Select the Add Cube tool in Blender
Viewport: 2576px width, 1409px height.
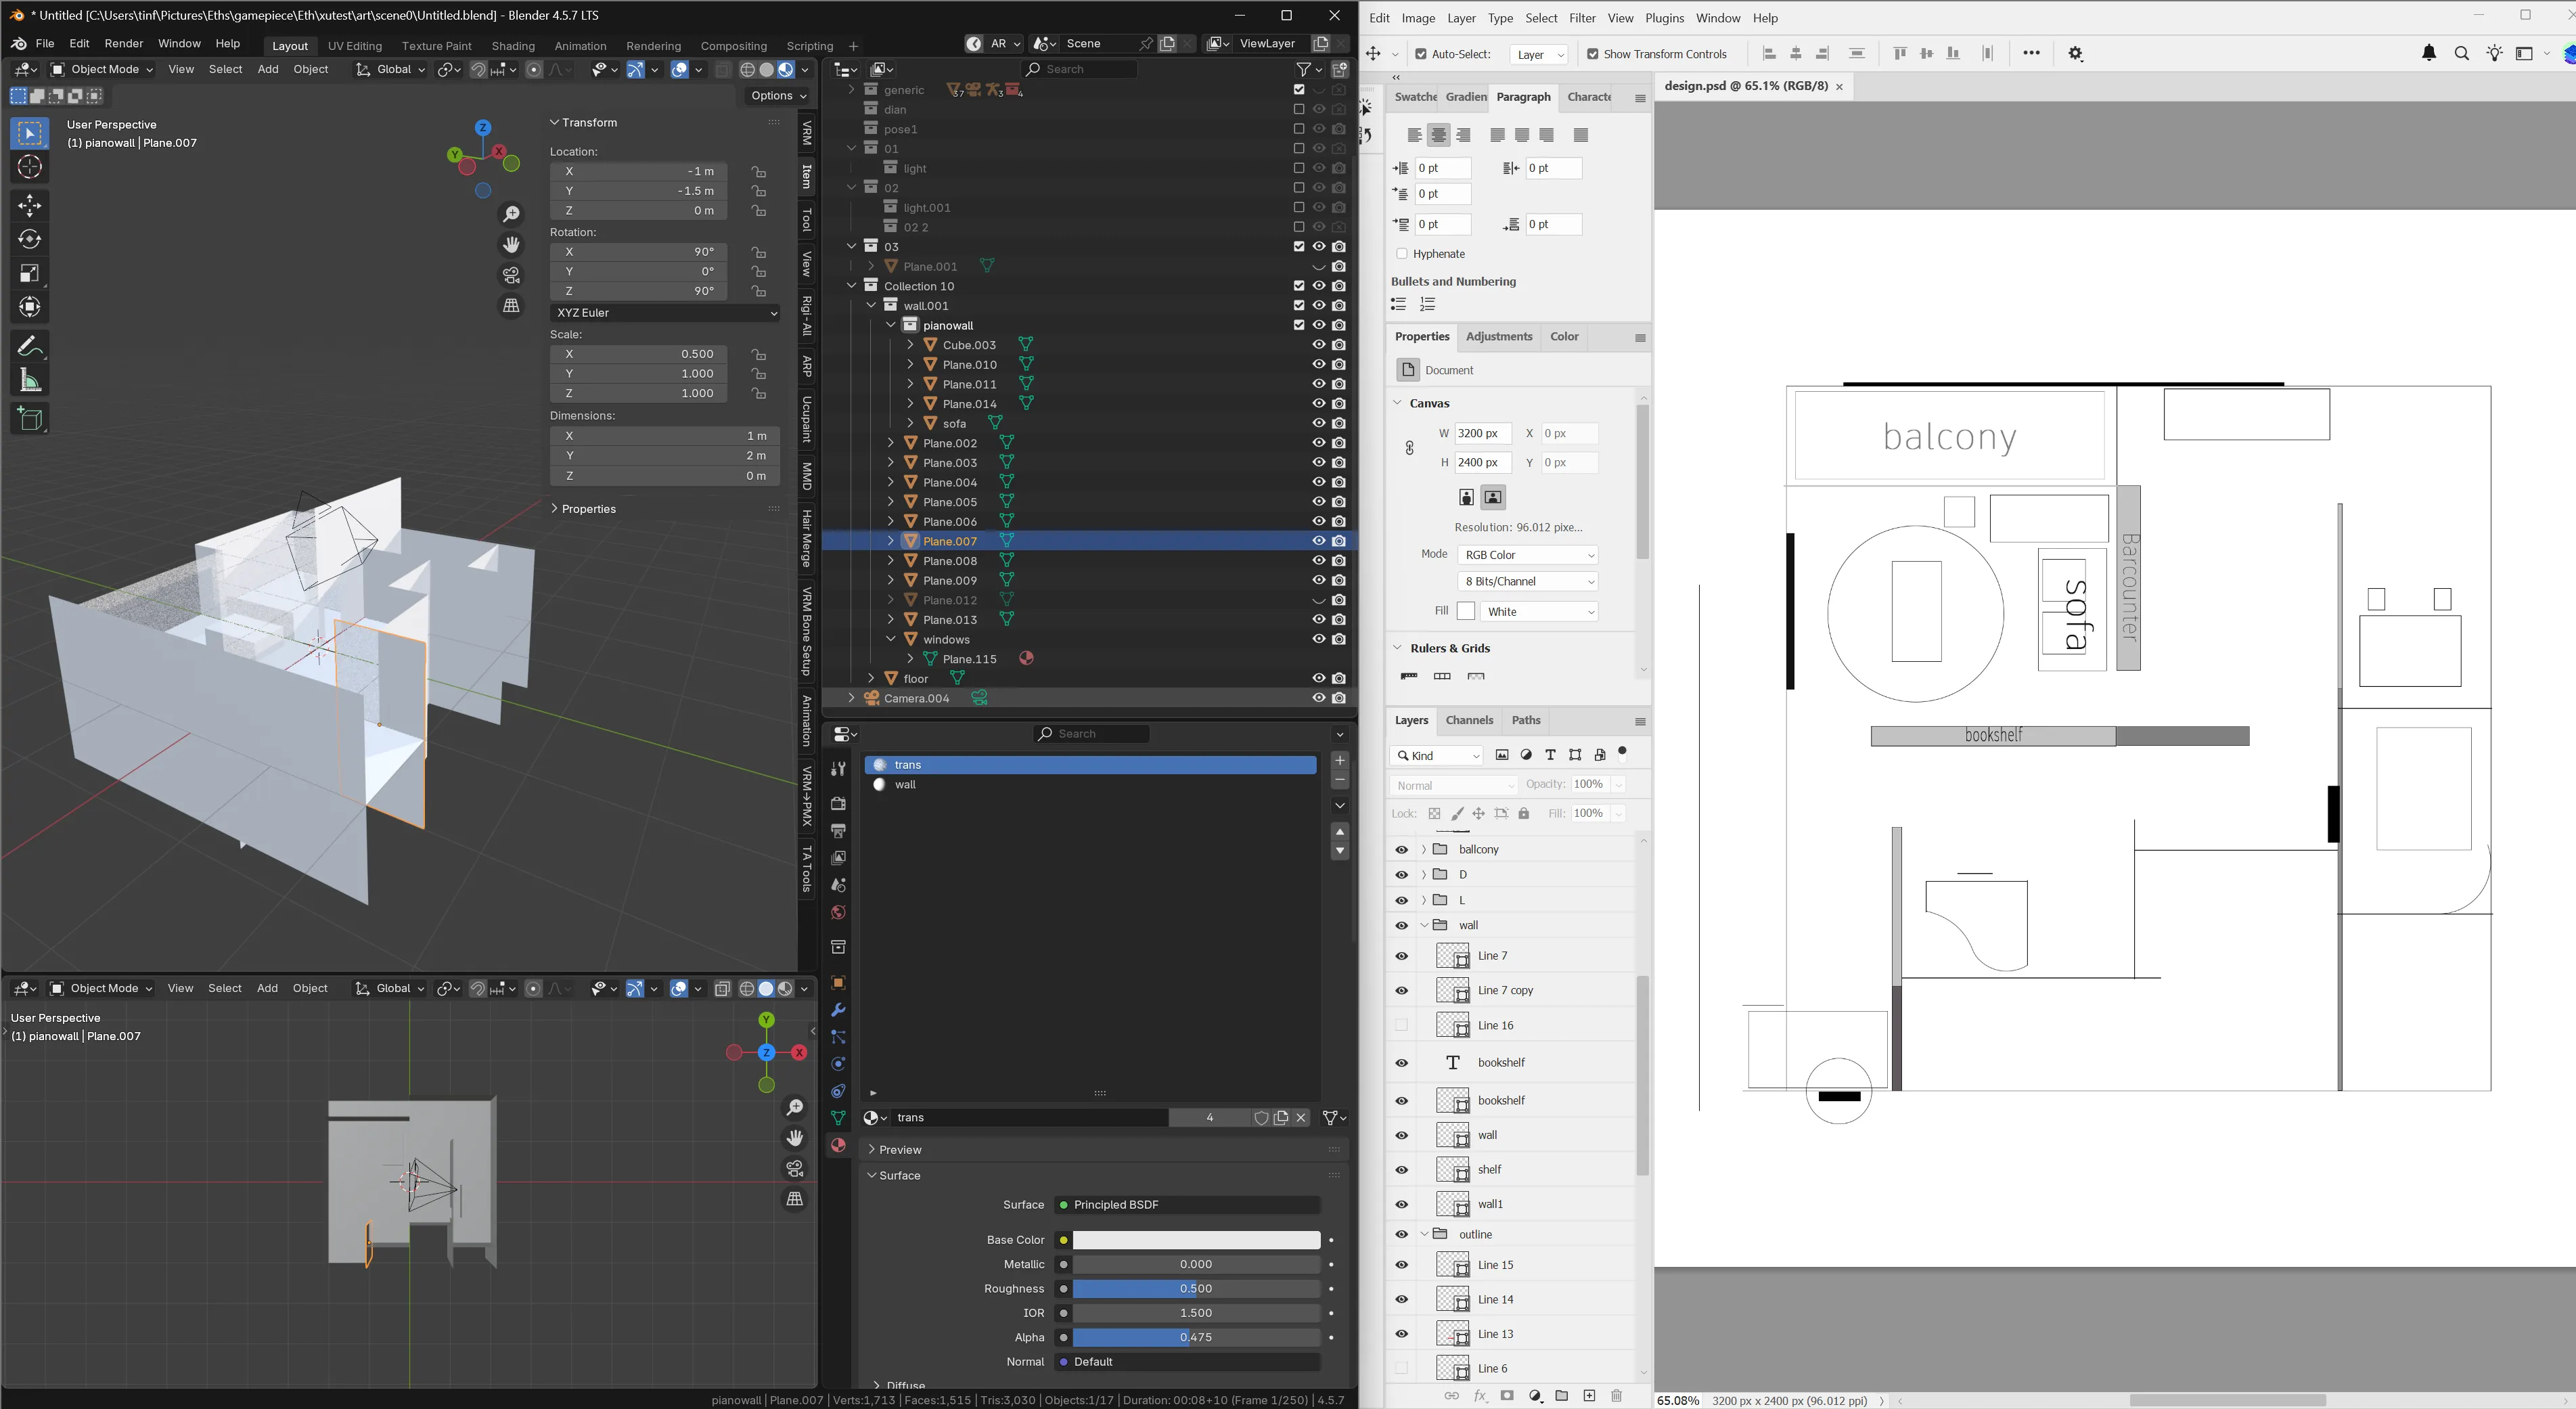(x=30, y=419)
